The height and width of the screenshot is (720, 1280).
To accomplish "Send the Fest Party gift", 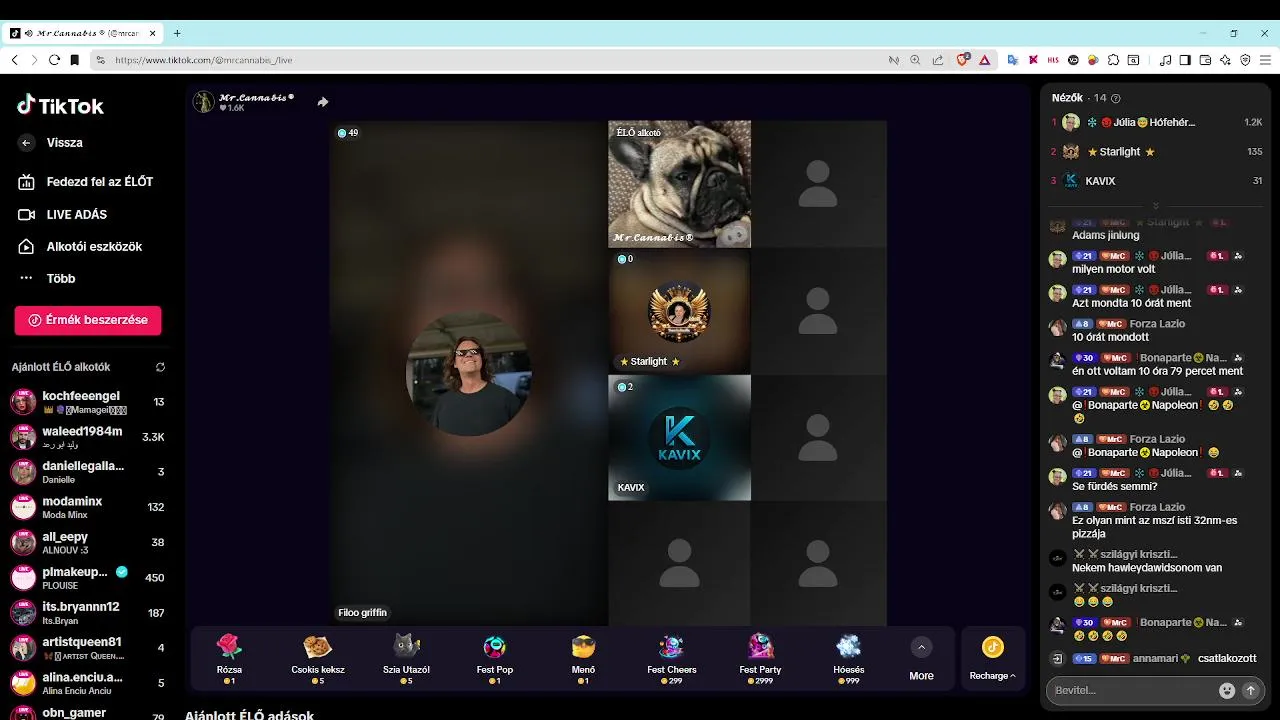I will [760, 658].
